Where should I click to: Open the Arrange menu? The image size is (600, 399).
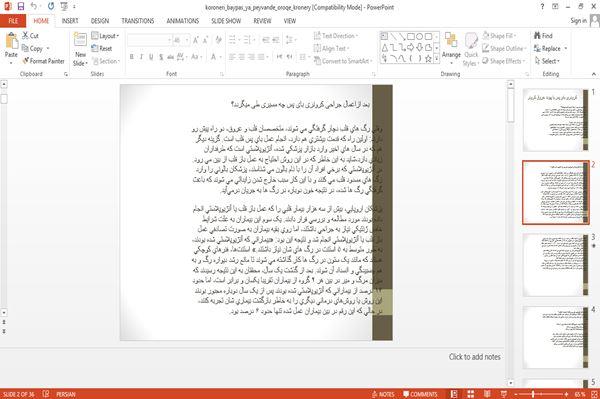(x=451, y=48)
